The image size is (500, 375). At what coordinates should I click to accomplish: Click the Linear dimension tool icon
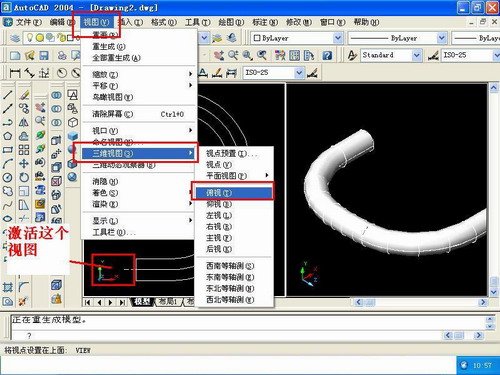tap(15, 73)
